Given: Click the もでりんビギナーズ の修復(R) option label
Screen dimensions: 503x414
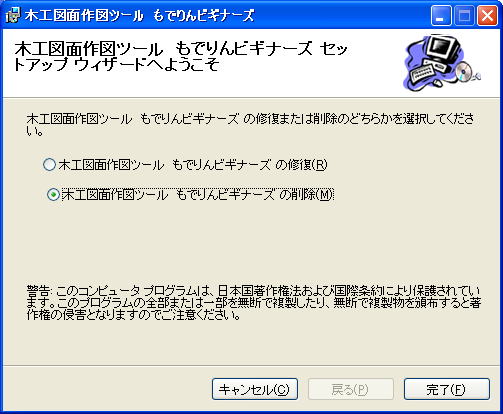Looking at the screenshot, I should tap(193, 165).
